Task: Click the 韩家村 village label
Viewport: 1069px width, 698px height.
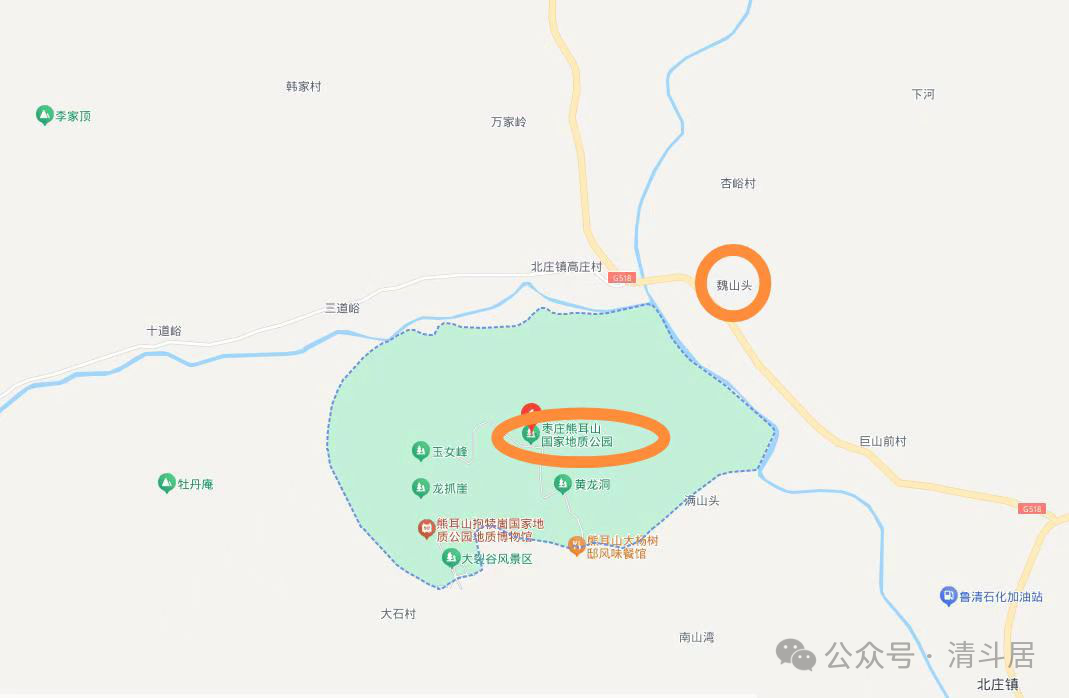Action: [x=303, y=86]
